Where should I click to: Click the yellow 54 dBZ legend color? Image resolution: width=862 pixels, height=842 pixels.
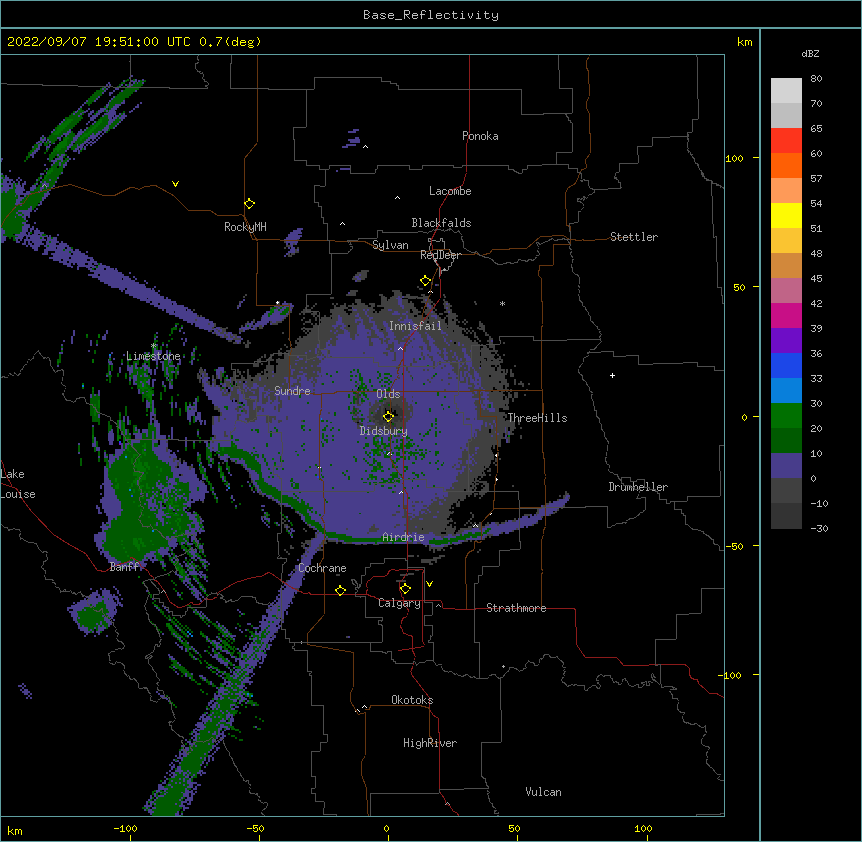tap(786, 215)
